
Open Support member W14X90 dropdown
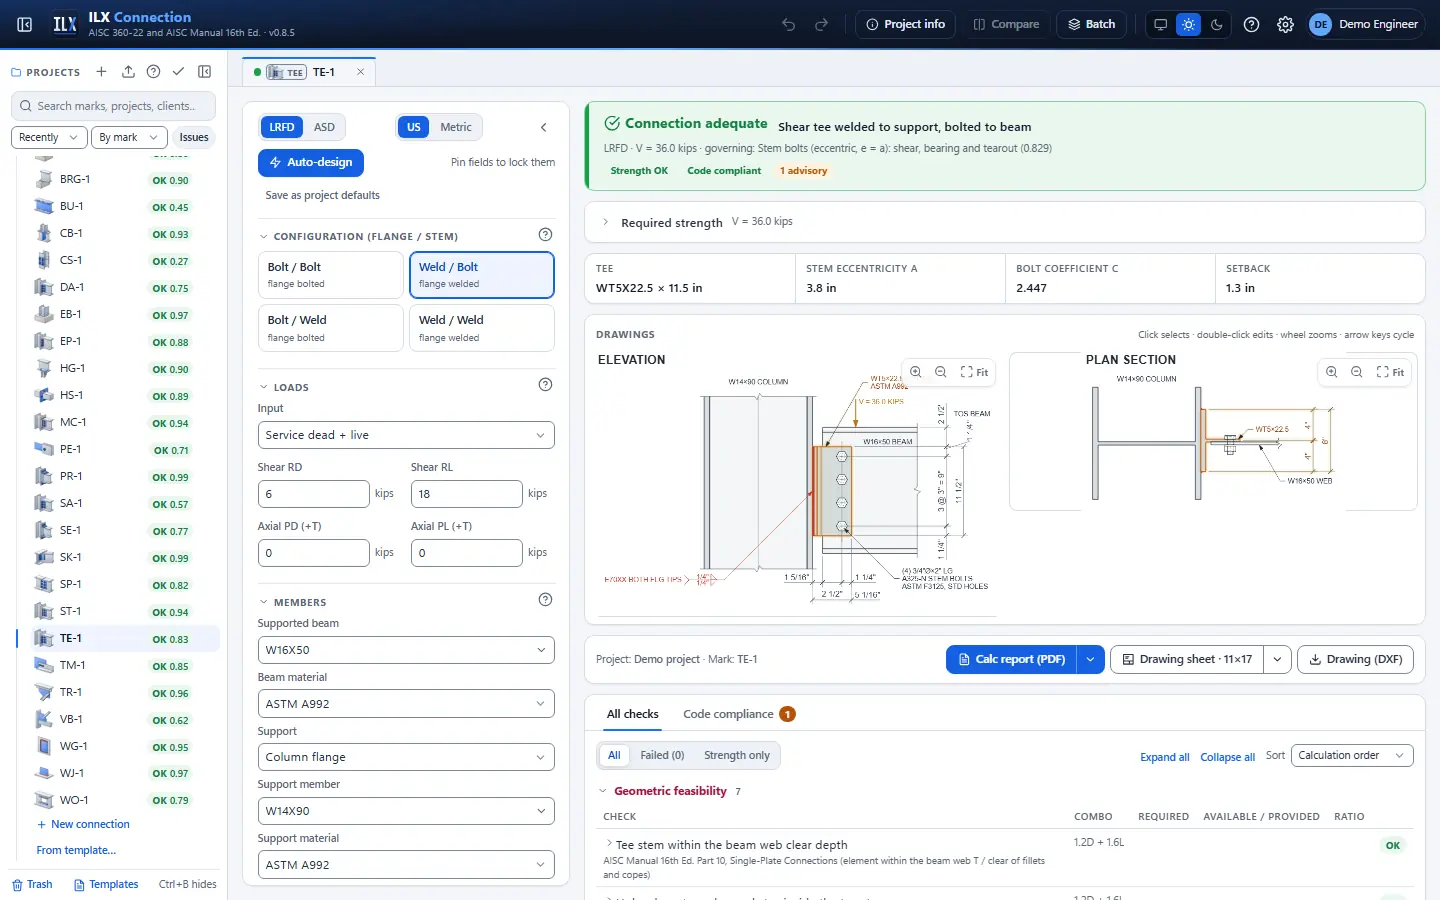(406, 811)
